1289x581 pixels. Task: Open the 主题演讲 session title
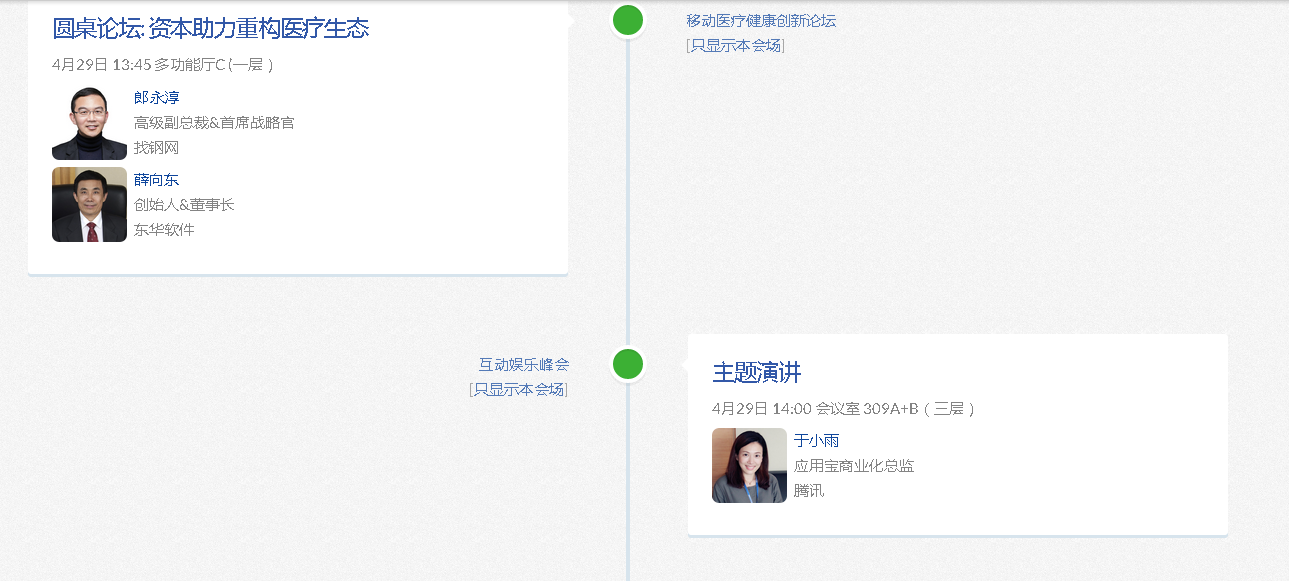pyautogui.click(x=757, y=373)
